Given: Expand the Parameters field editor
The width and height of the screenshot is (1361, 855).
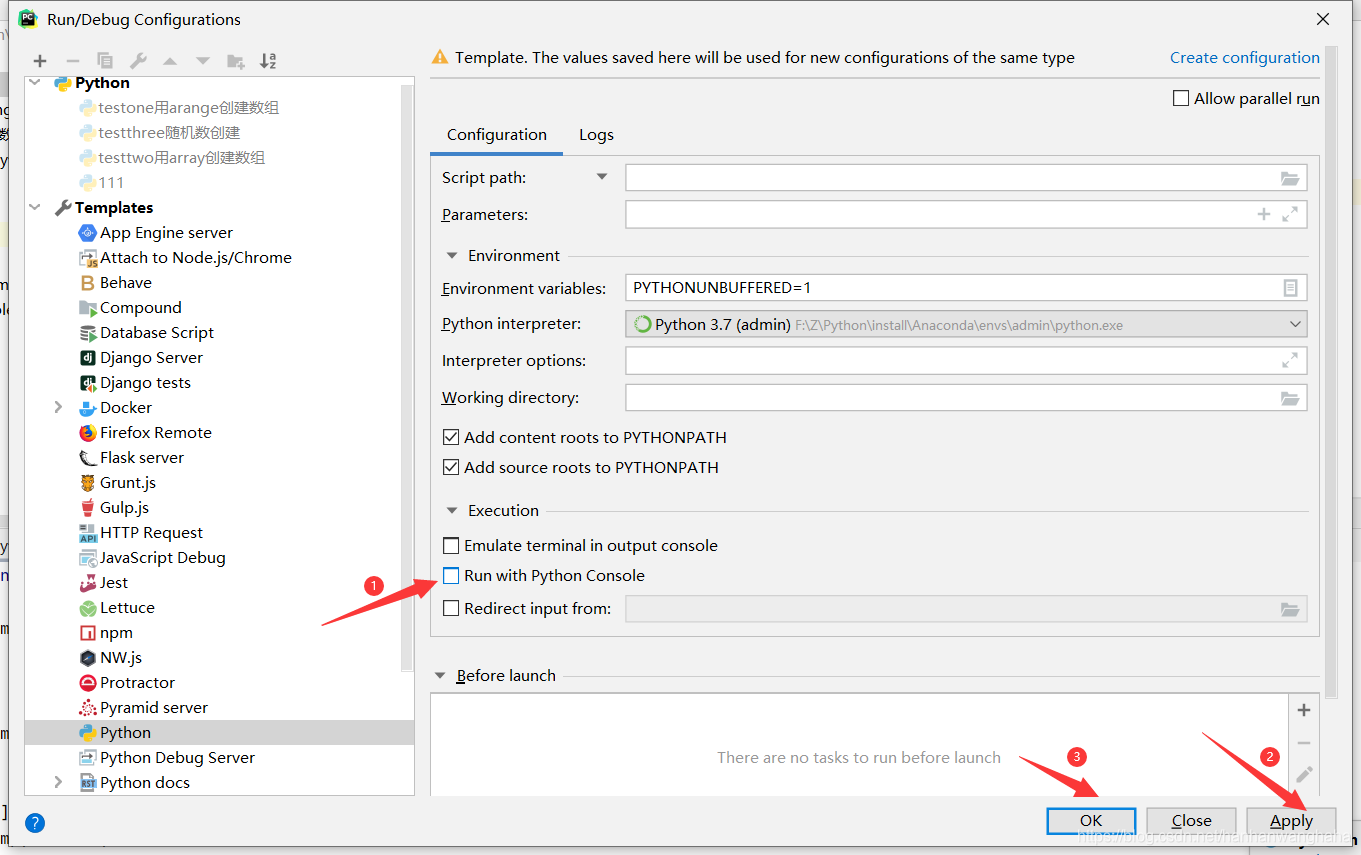Looking at the screenshot, I should coord(1290,214).
